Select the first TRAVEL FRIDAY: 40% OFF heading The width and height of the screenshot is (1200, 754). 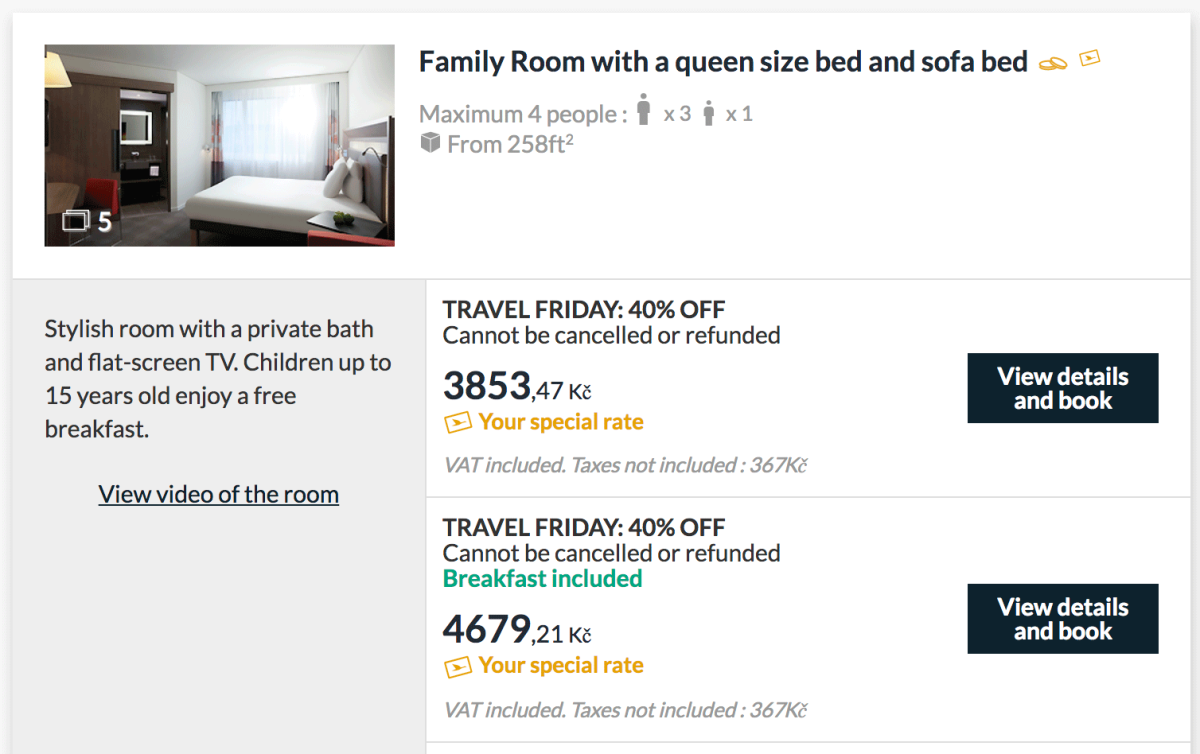point(583,310)
